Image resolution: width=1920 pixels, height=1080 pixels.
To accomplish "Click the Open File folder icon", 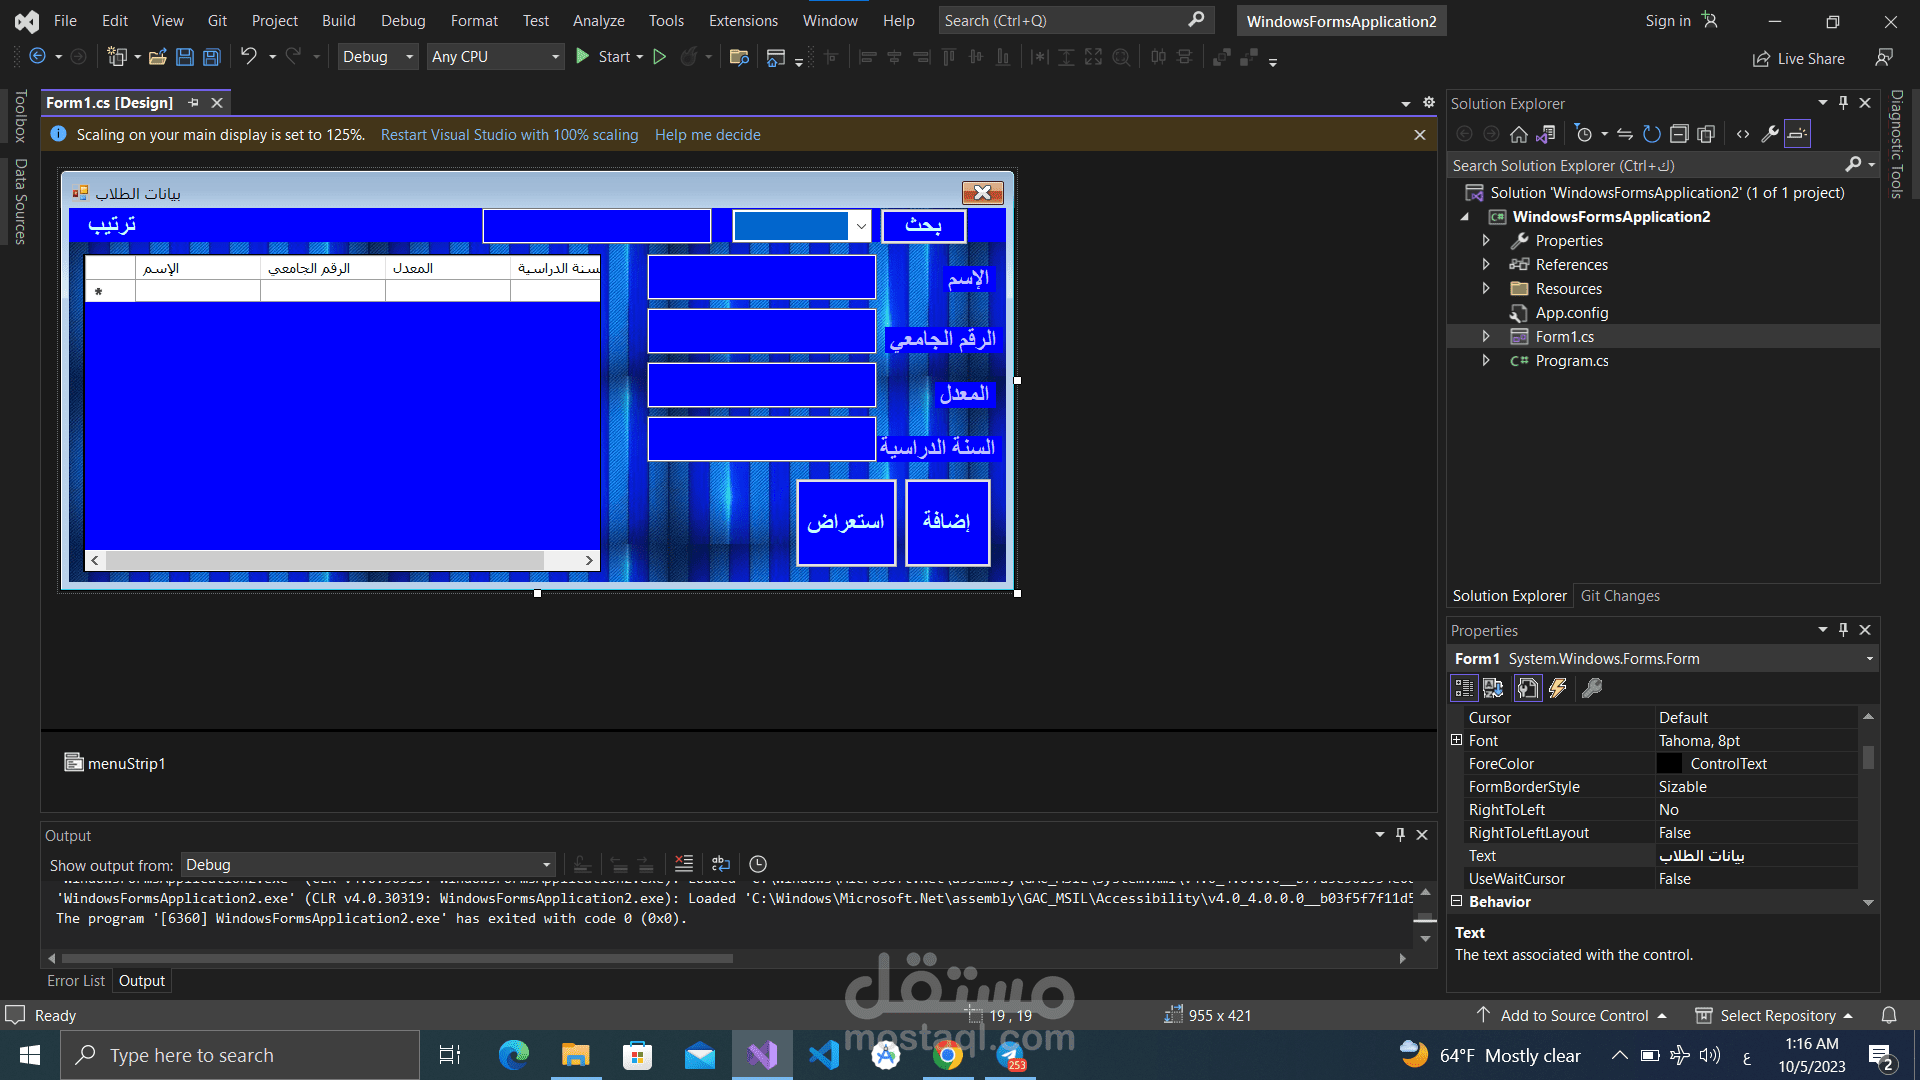I will pos(158,57).
